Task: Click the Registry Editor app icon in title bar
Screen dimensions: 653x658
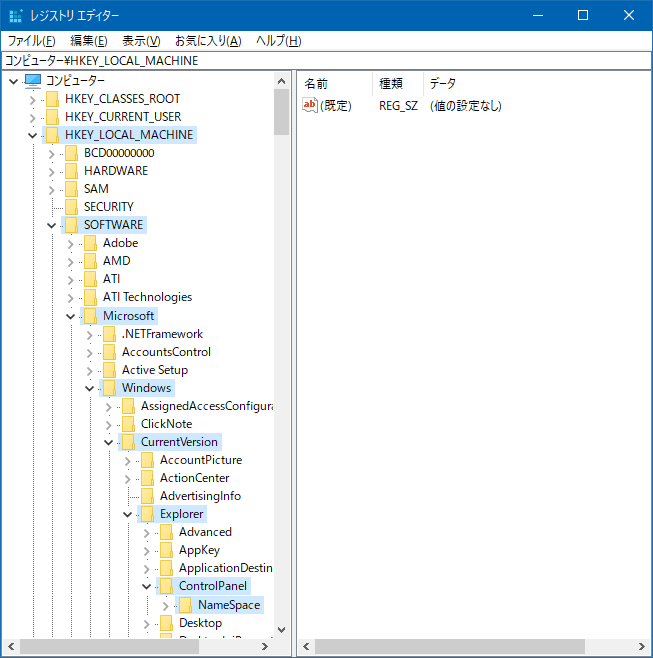Action: (15, 16)
